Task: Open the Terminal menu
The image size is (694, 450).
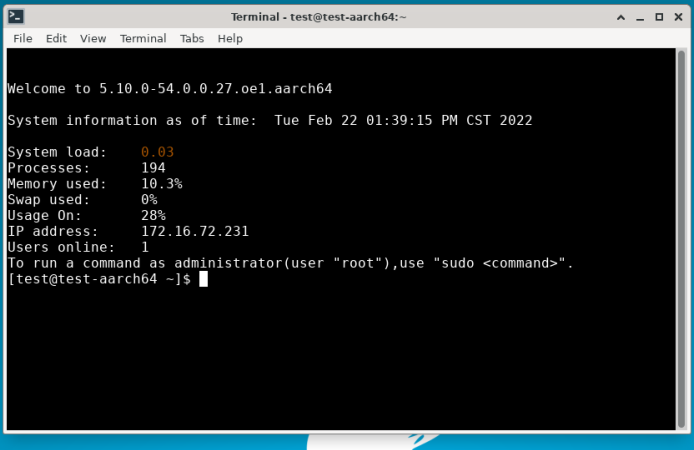Action: (143, 38)
